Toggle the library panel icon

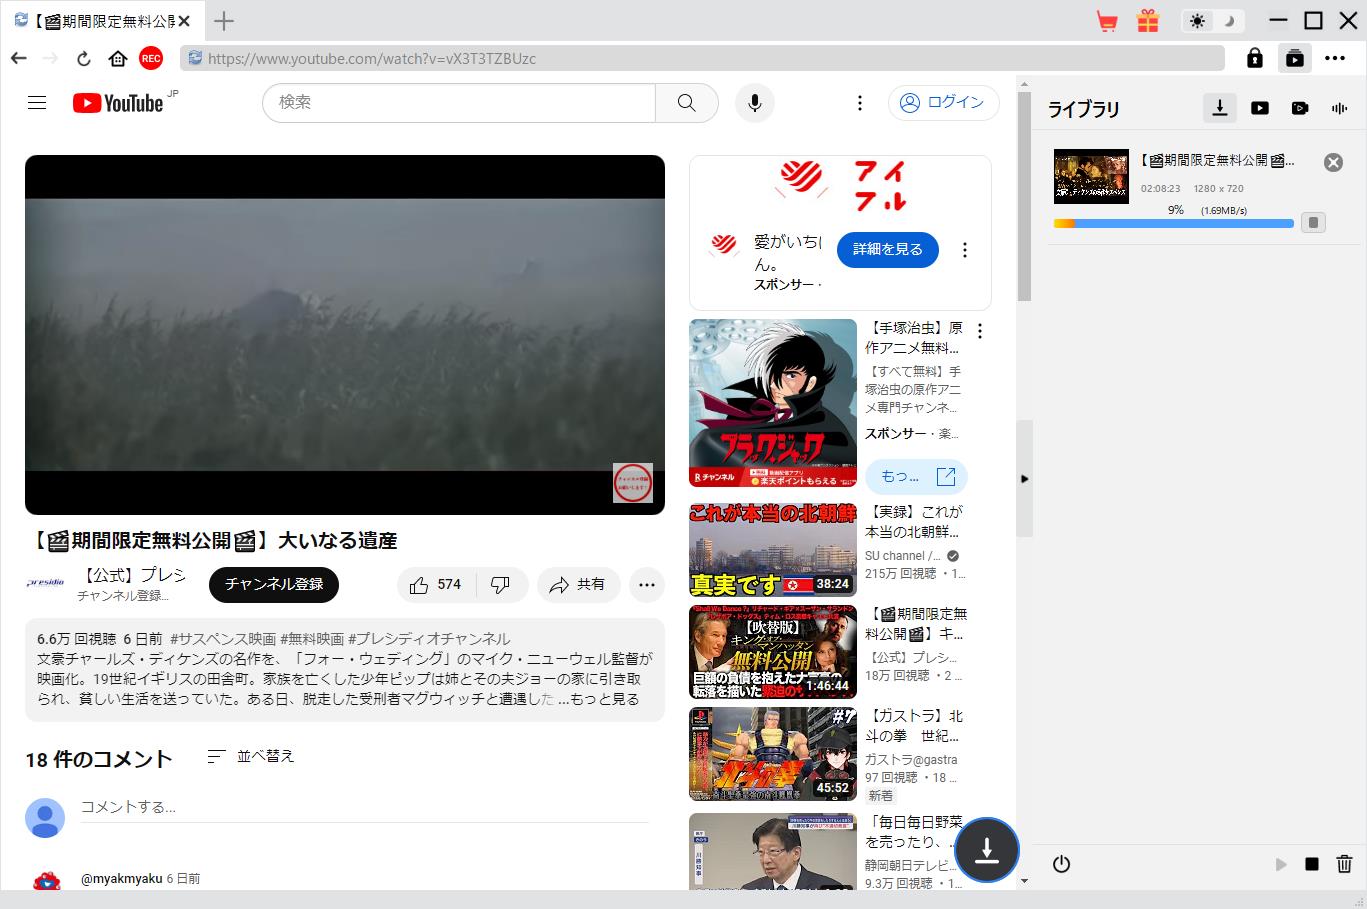pos(1295,58)
